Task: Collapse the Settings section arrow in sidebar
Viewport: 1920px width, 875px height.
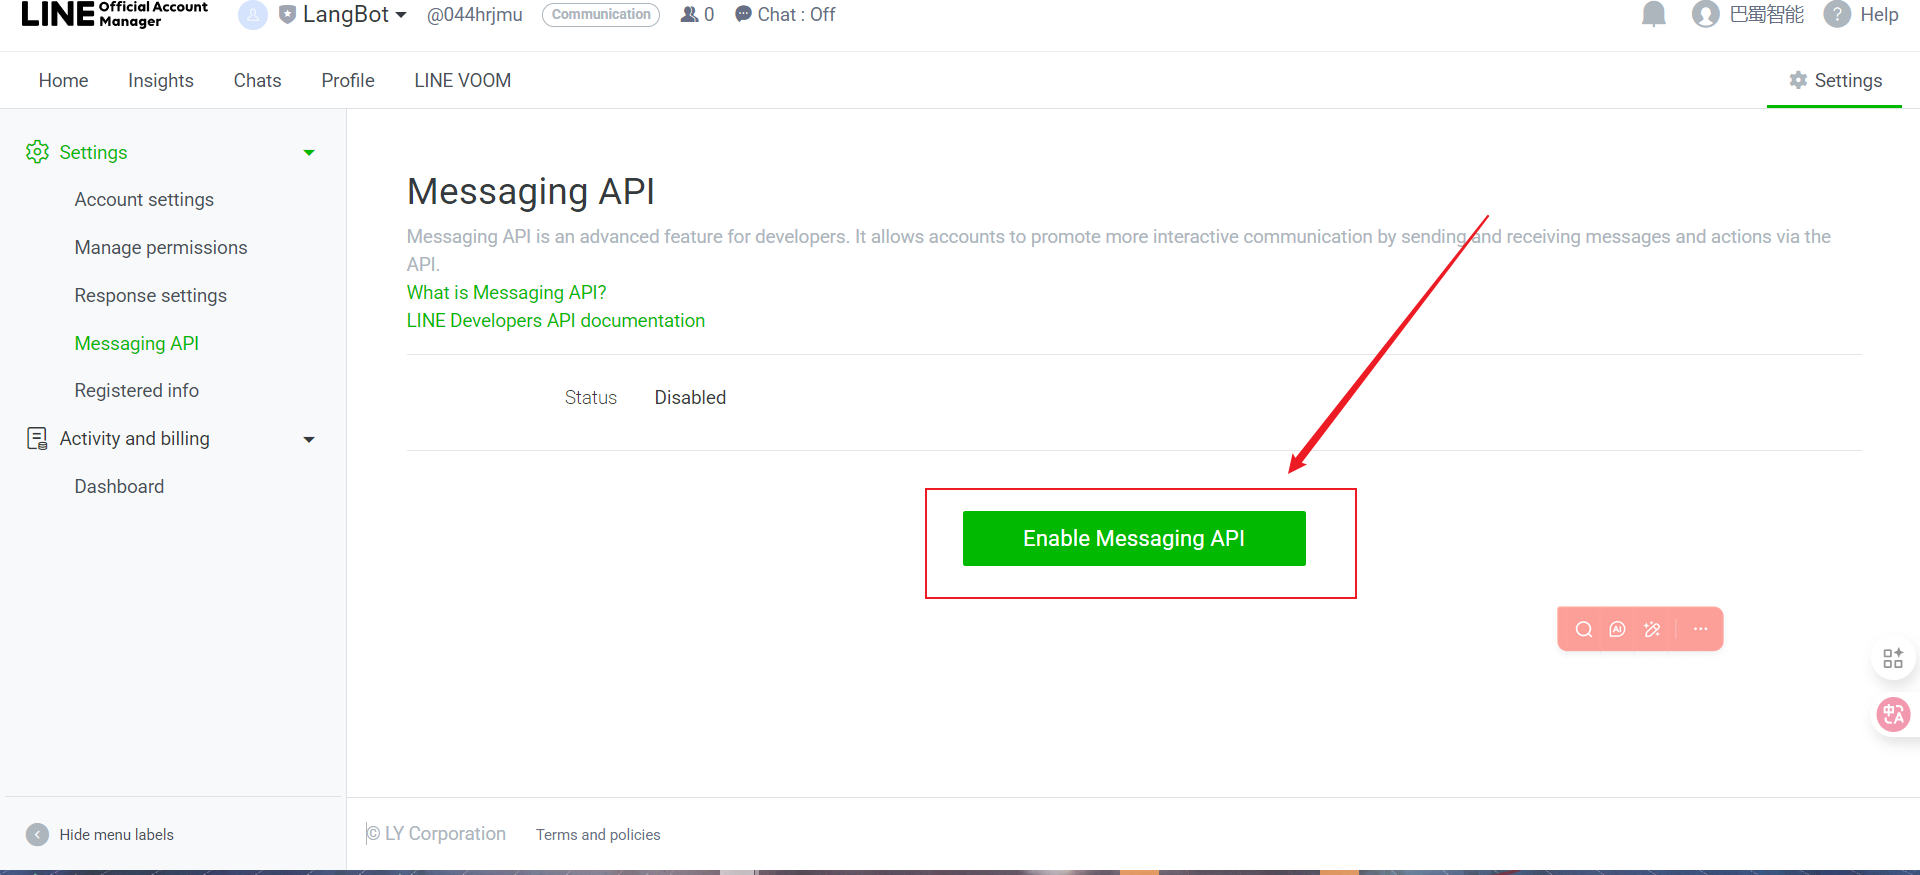Action: (309, 153)
